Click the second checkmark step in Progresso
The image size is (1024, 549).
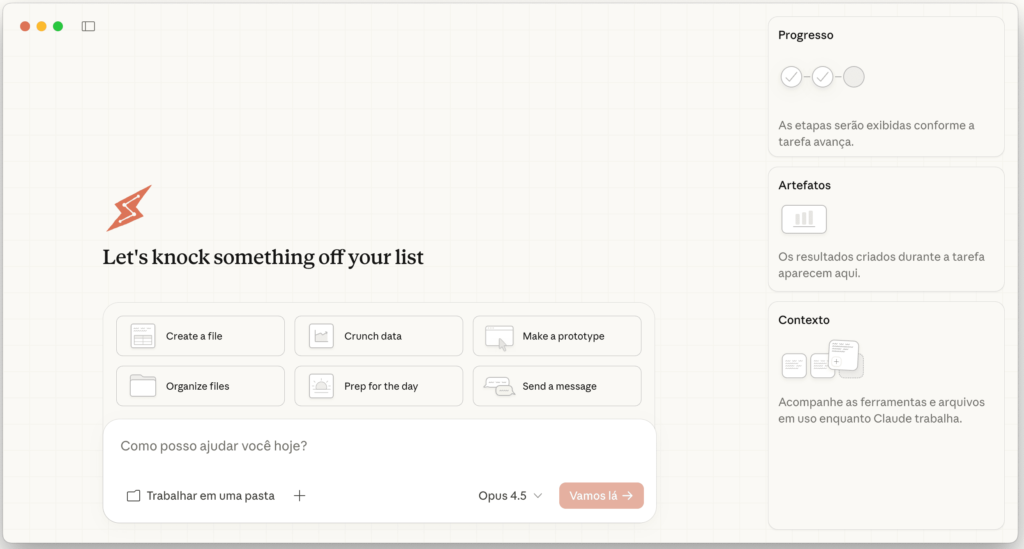click(822, 77)
